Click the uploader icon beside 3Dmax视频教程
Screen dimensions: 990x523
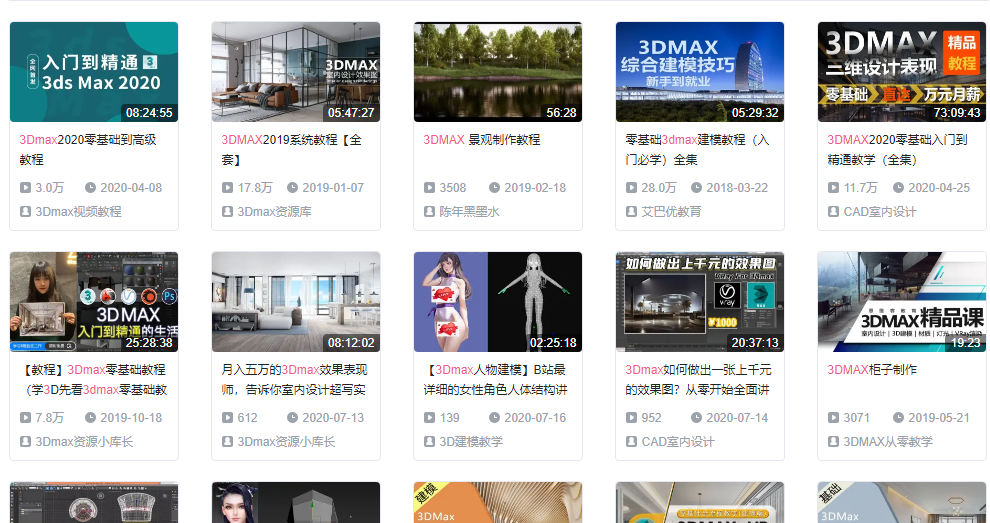[x=25, y=212]
